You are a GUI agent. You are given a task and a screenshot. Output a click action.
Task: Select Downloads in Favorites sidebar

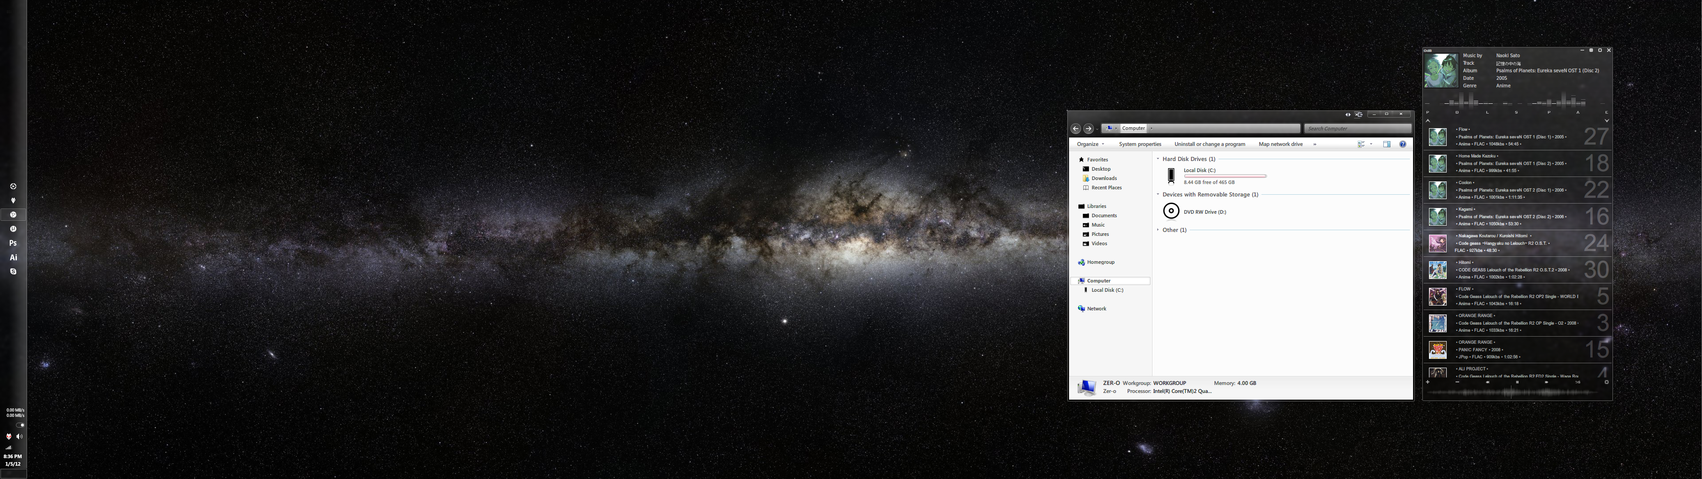click(x=1104, y=178)
